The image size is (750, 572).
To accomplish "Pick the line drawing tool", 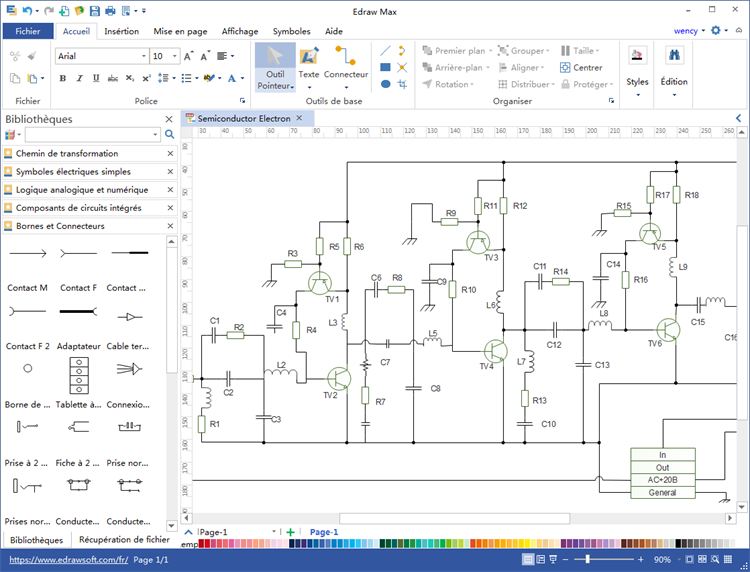I will (386, 50).
